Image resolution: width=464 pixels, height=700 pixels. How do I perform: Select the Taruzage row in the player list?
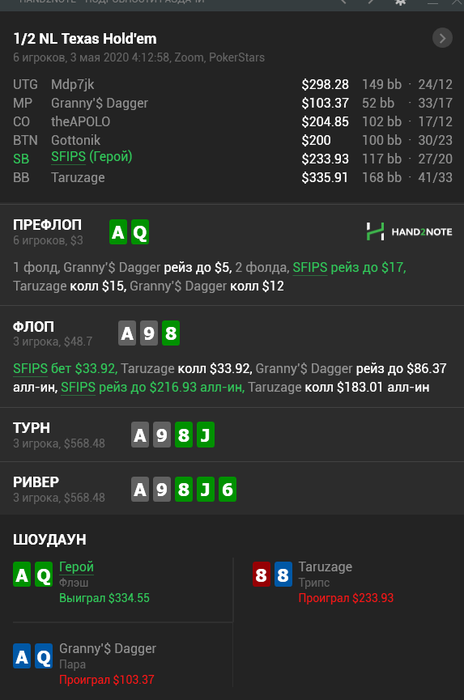(232, 178)
